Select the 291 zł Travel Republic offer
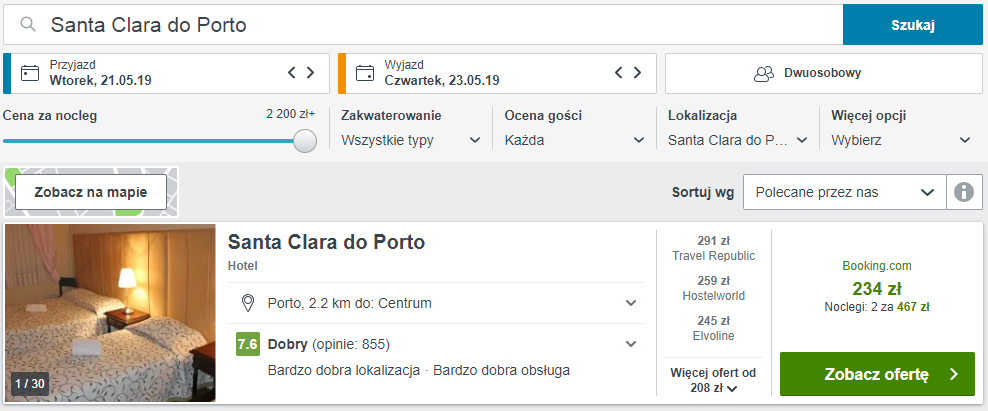 [x=713, y=248]
